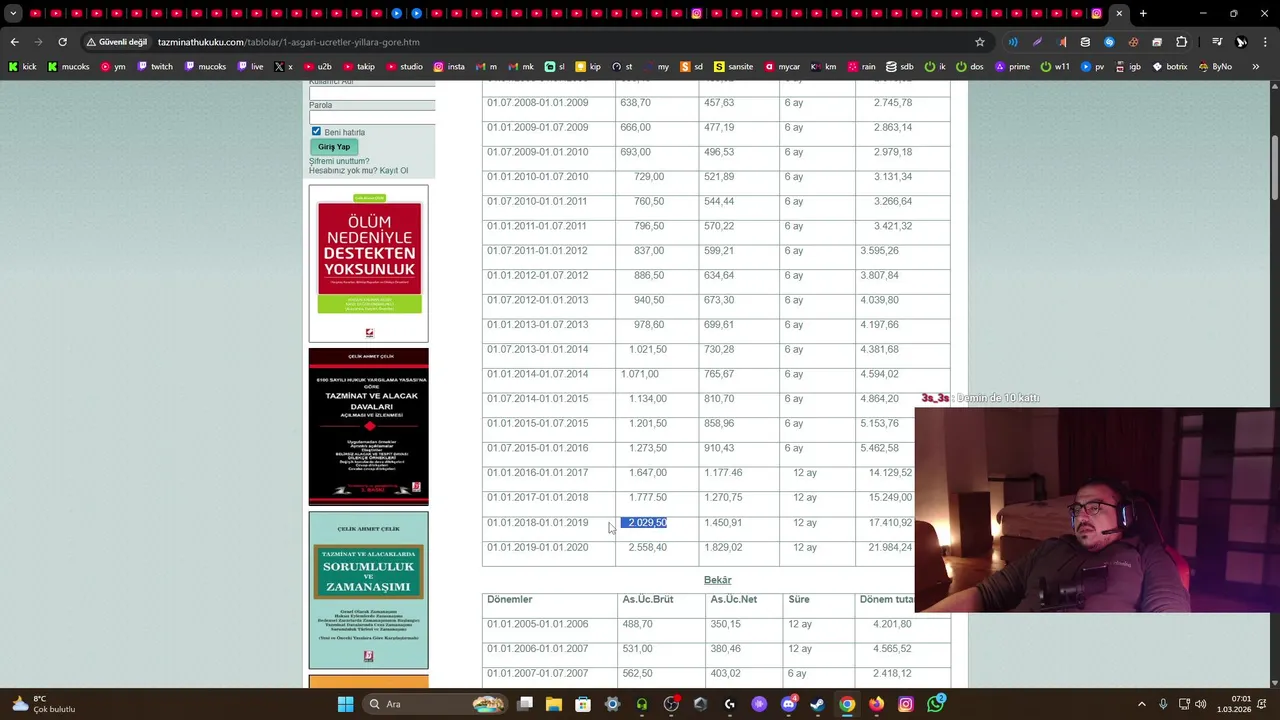The width and height of the screenshot is (1280, 720).
Task: Open the studio bookmark
Action: tap(403, 67)
